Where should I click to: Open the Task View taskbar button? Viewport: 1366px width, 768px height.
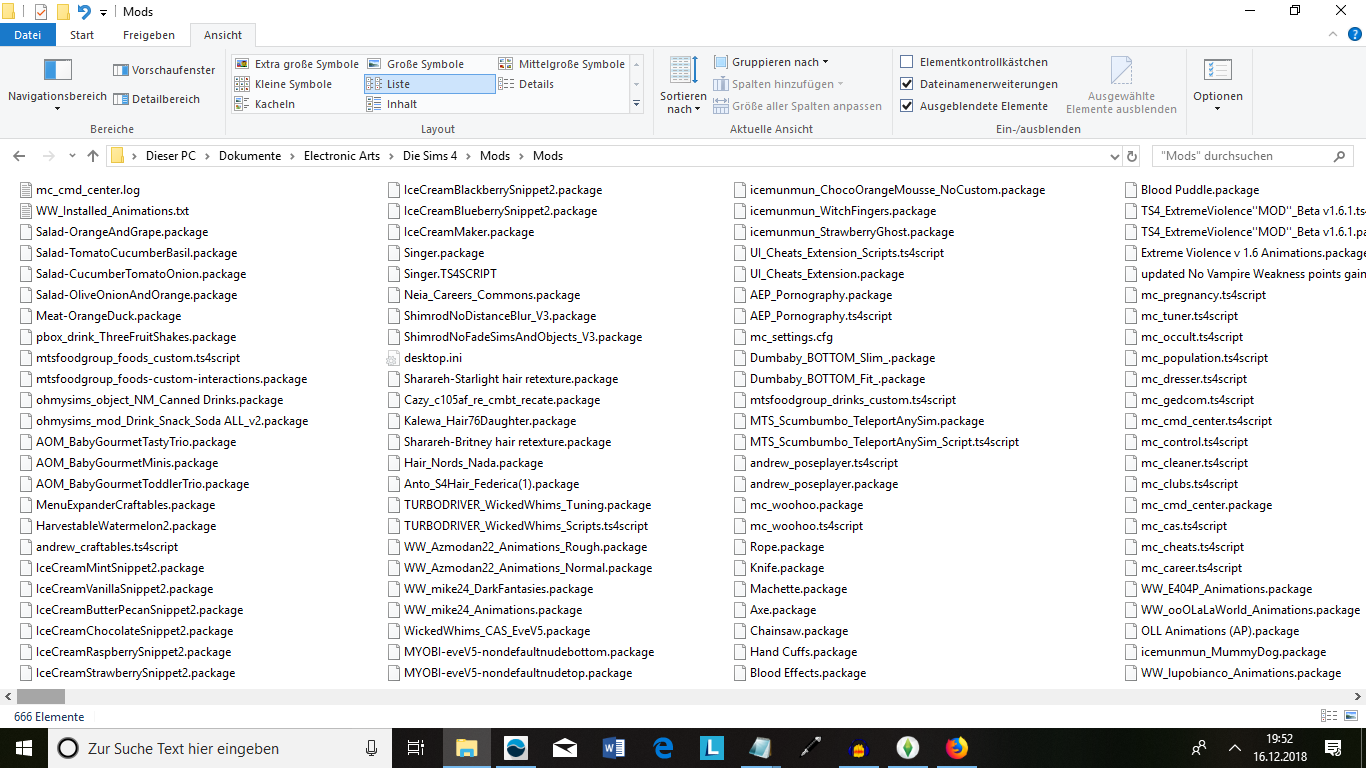(417, 748)
